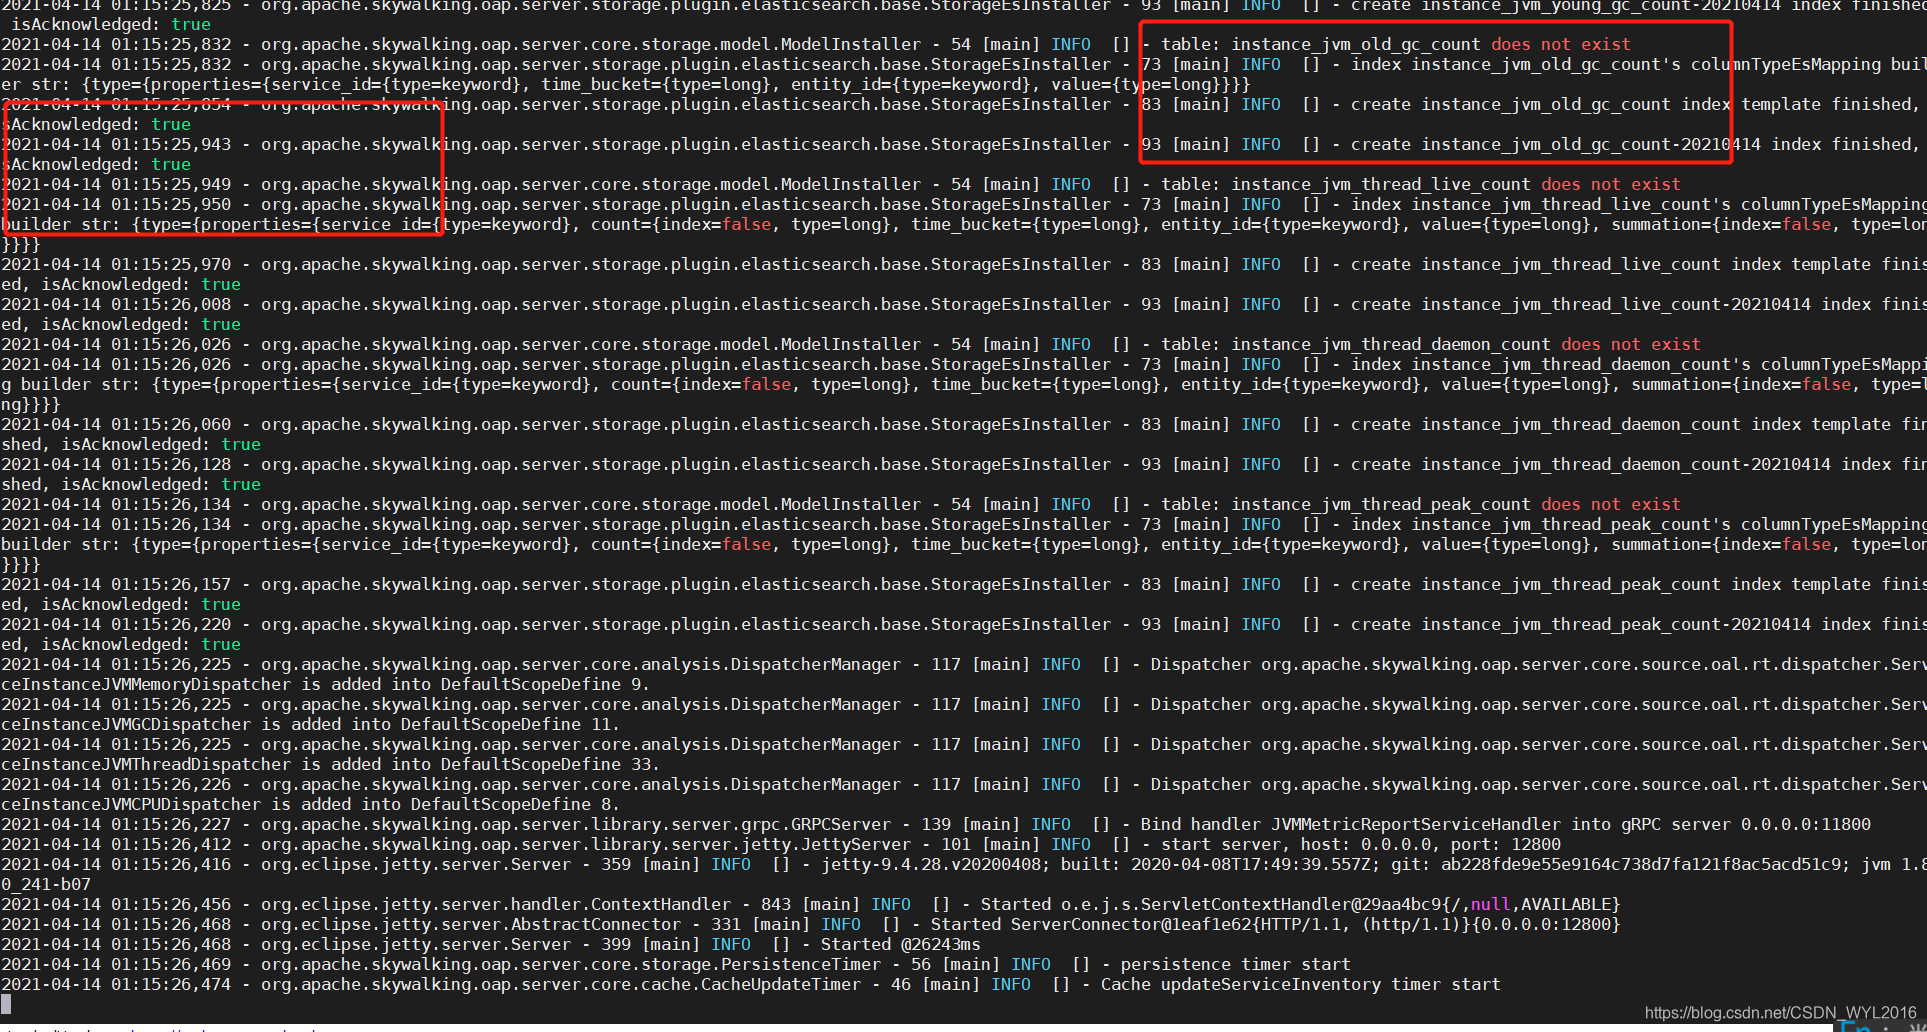This screenshot has height=1032, width=1927.
Task: Click timestamp '2021-04-14 01:15:25,949'
Action: pos(116,184)
